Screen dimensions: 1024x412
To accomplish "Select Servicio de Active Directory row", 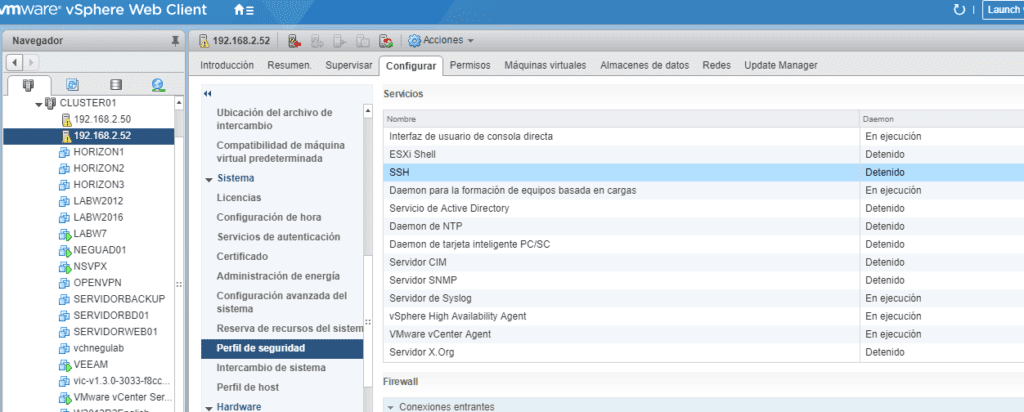I will [703, 208].
